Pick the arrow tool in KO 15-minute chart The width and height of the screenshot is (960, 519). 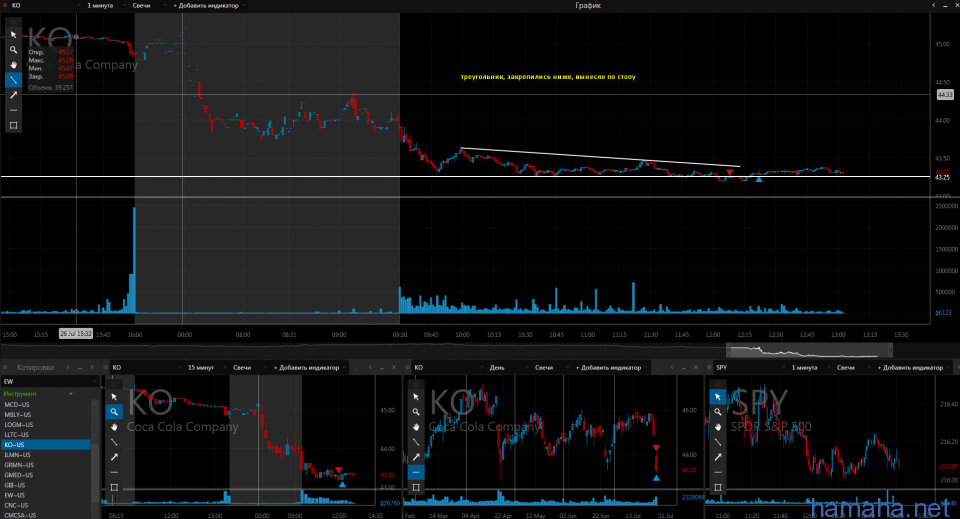click(114, 457)
